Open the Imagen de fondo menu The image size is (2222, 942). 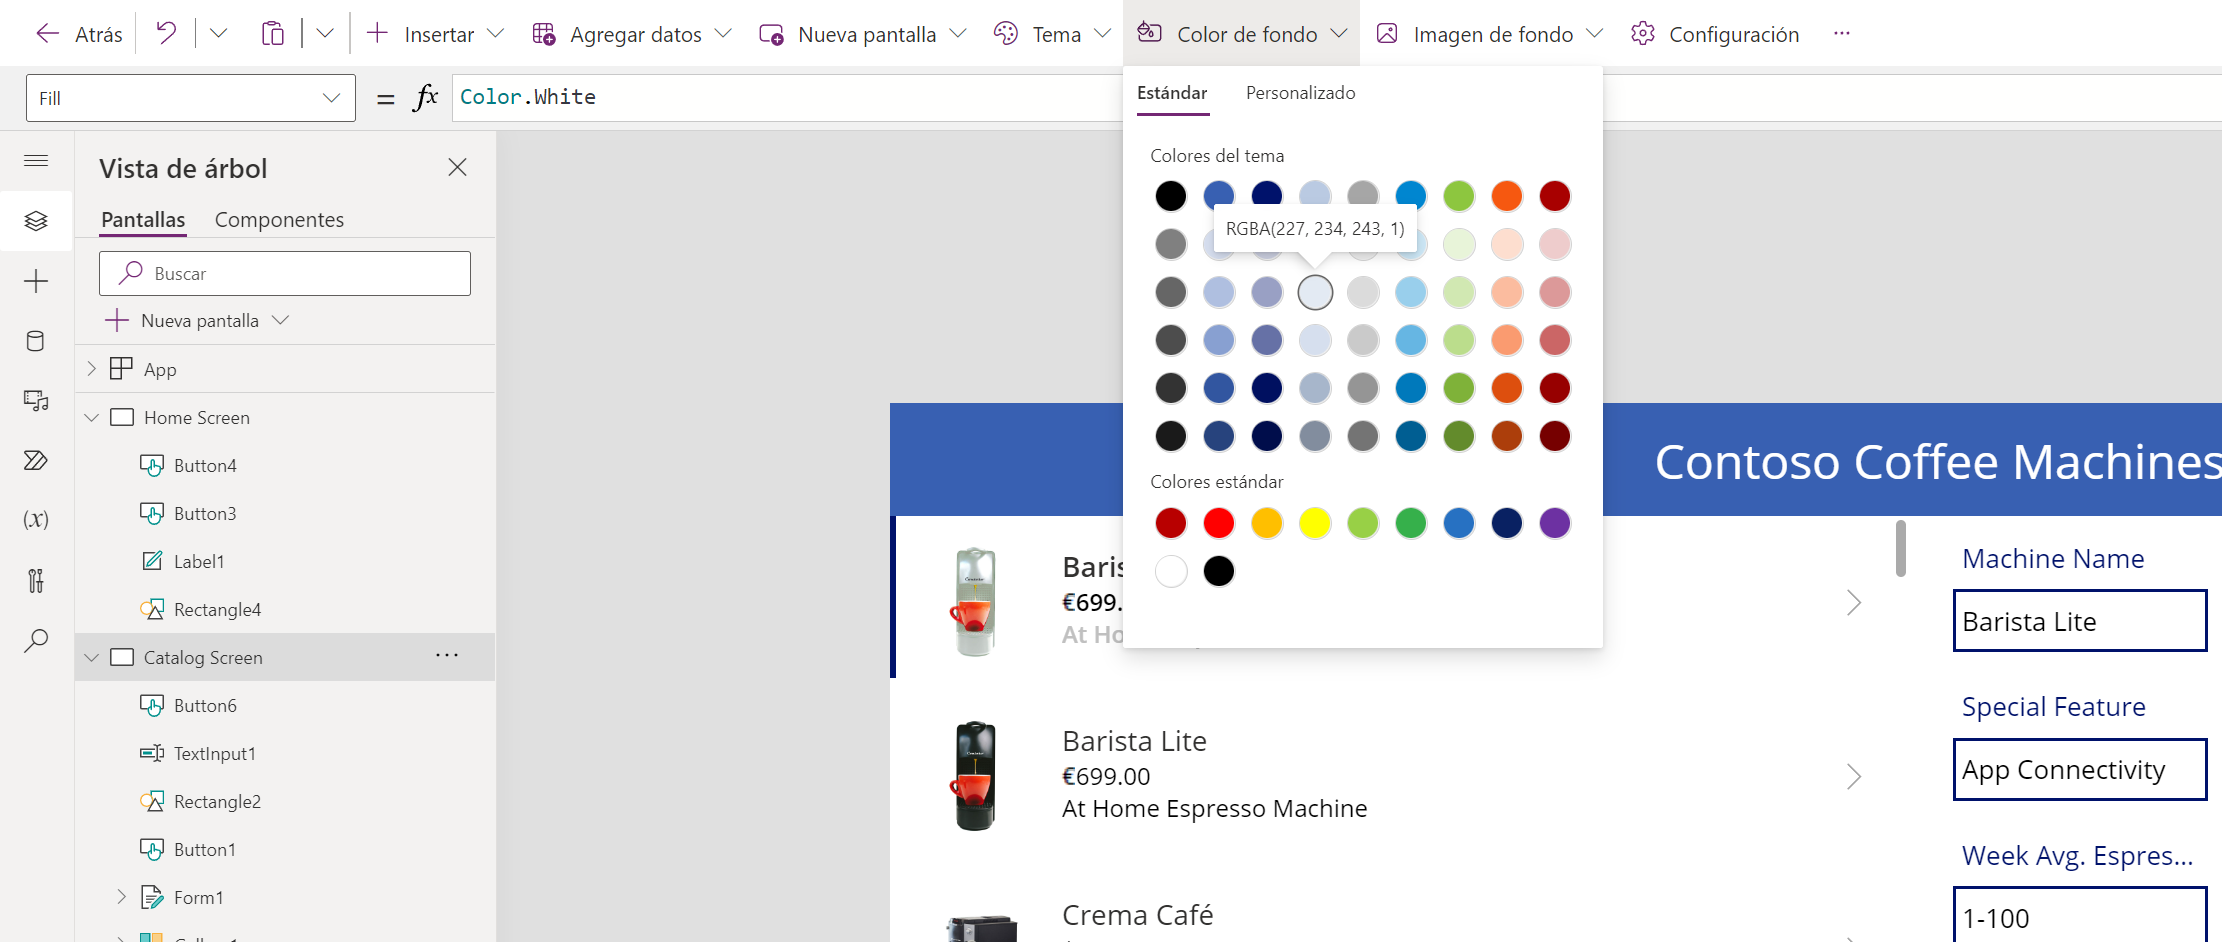click(x=1490, y=34)
